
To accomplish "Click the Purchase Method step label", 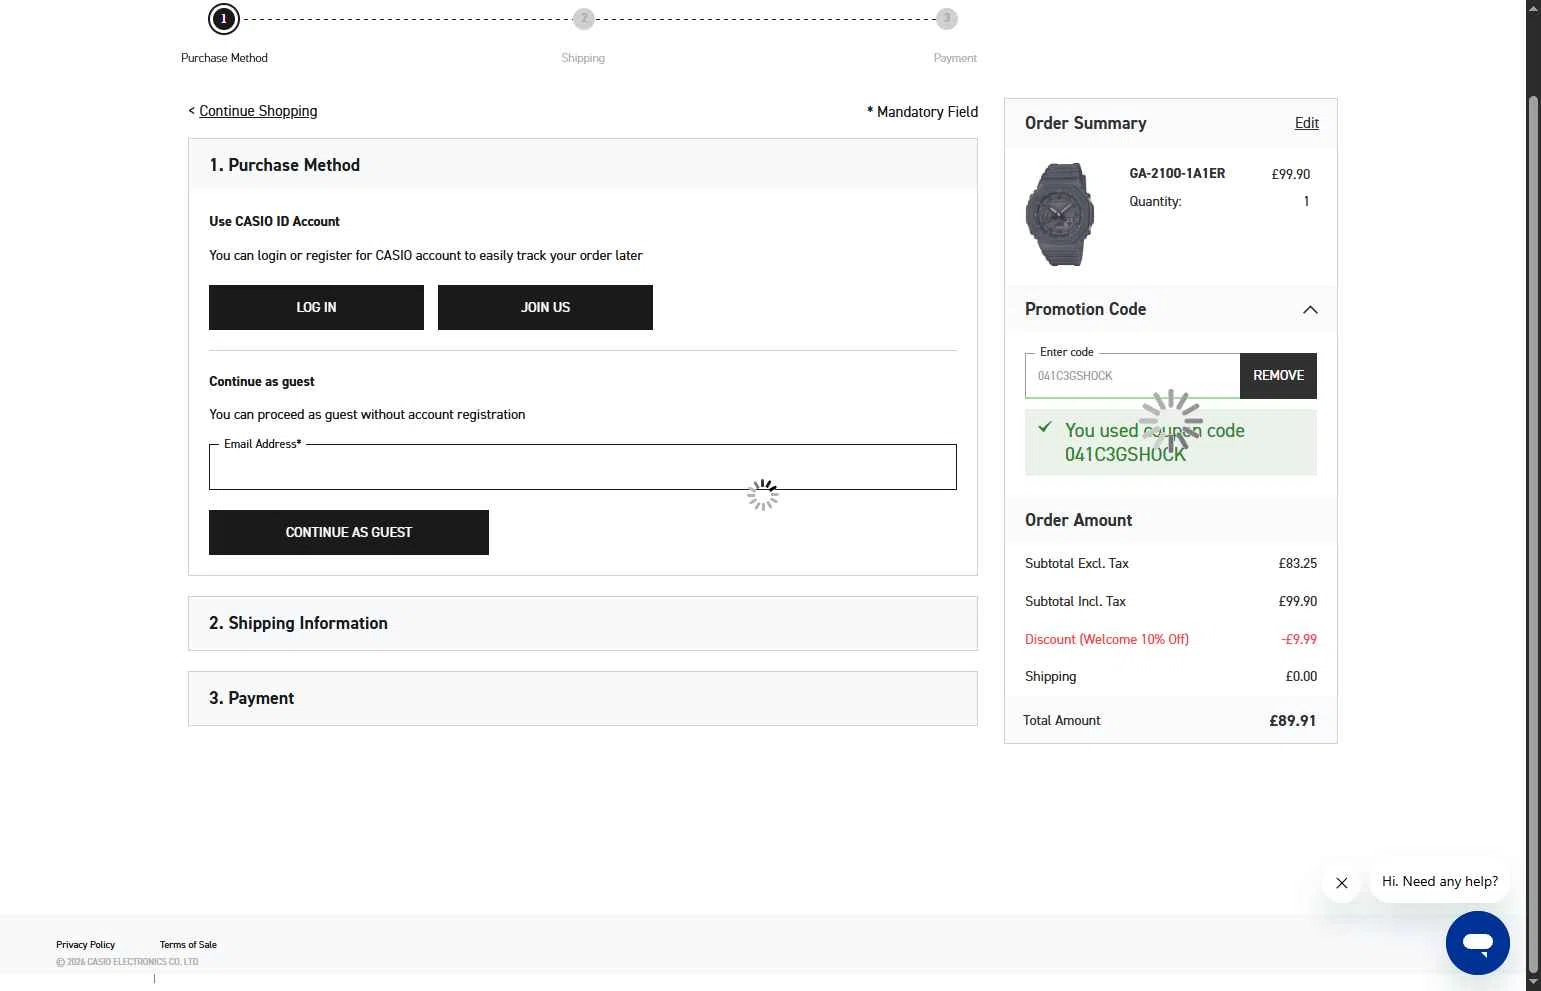I will coord(224,58).
